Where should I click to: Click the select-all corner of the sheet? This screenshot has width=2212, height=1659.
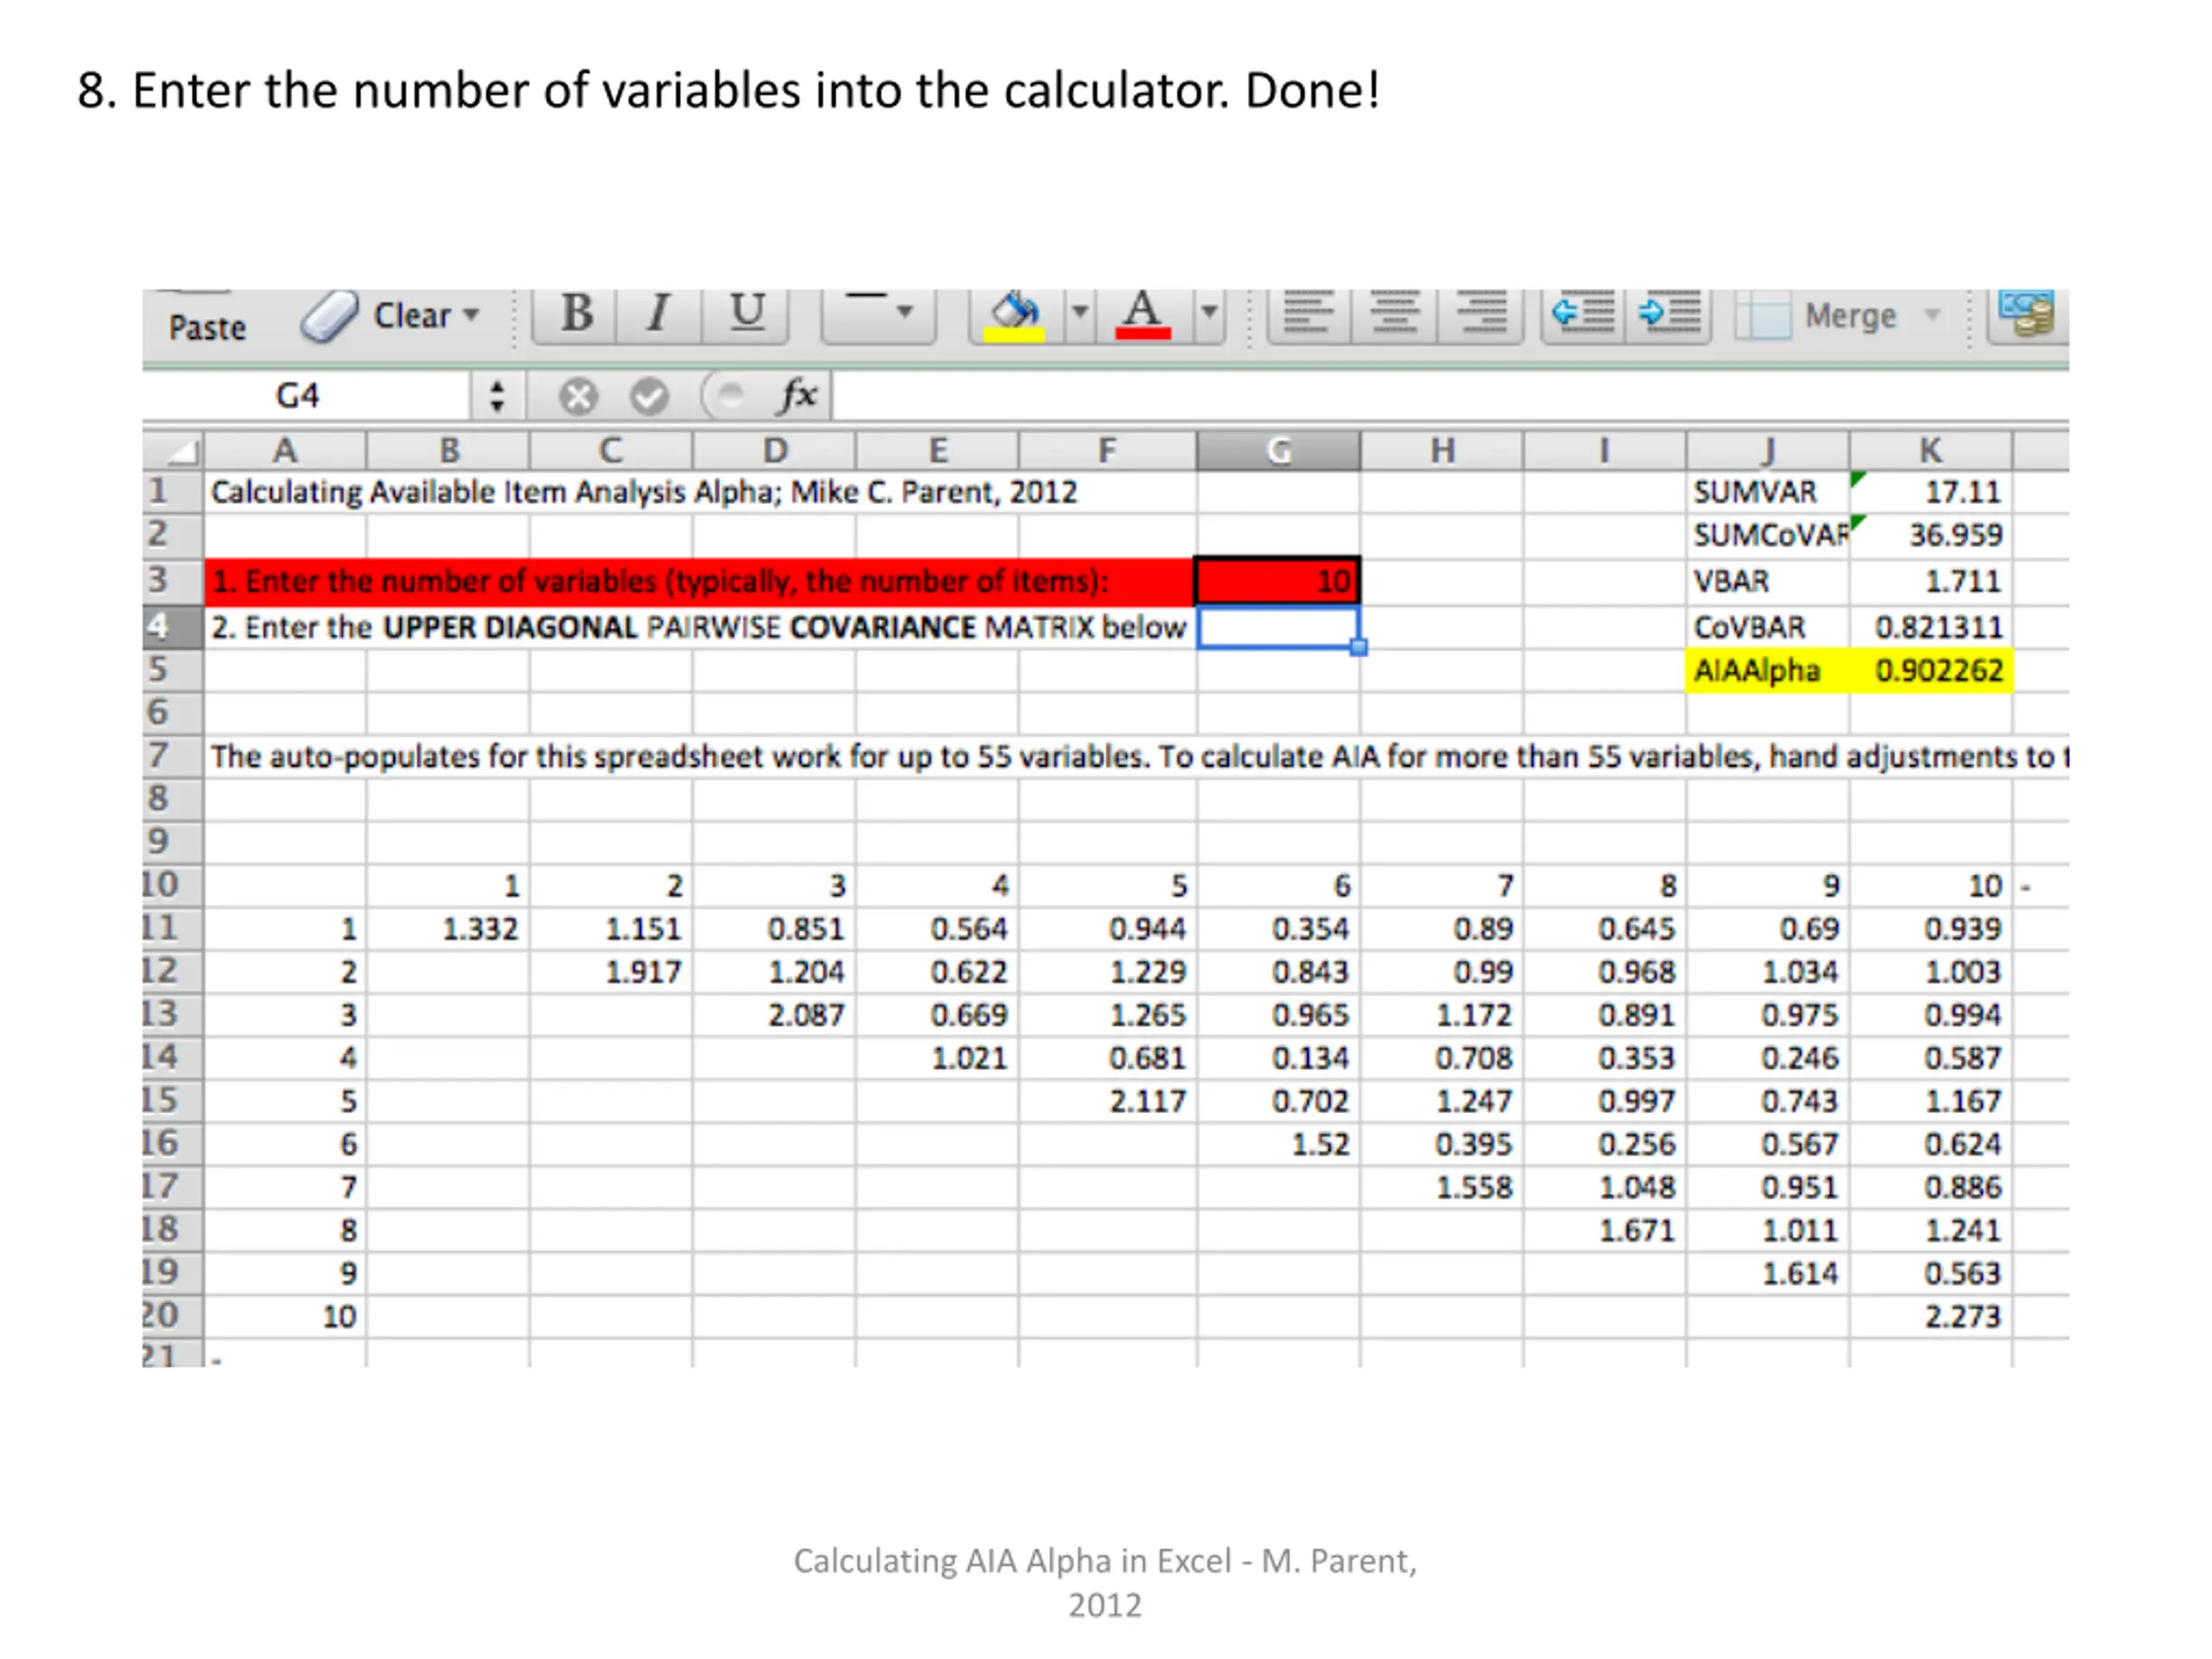coord(174,451)
